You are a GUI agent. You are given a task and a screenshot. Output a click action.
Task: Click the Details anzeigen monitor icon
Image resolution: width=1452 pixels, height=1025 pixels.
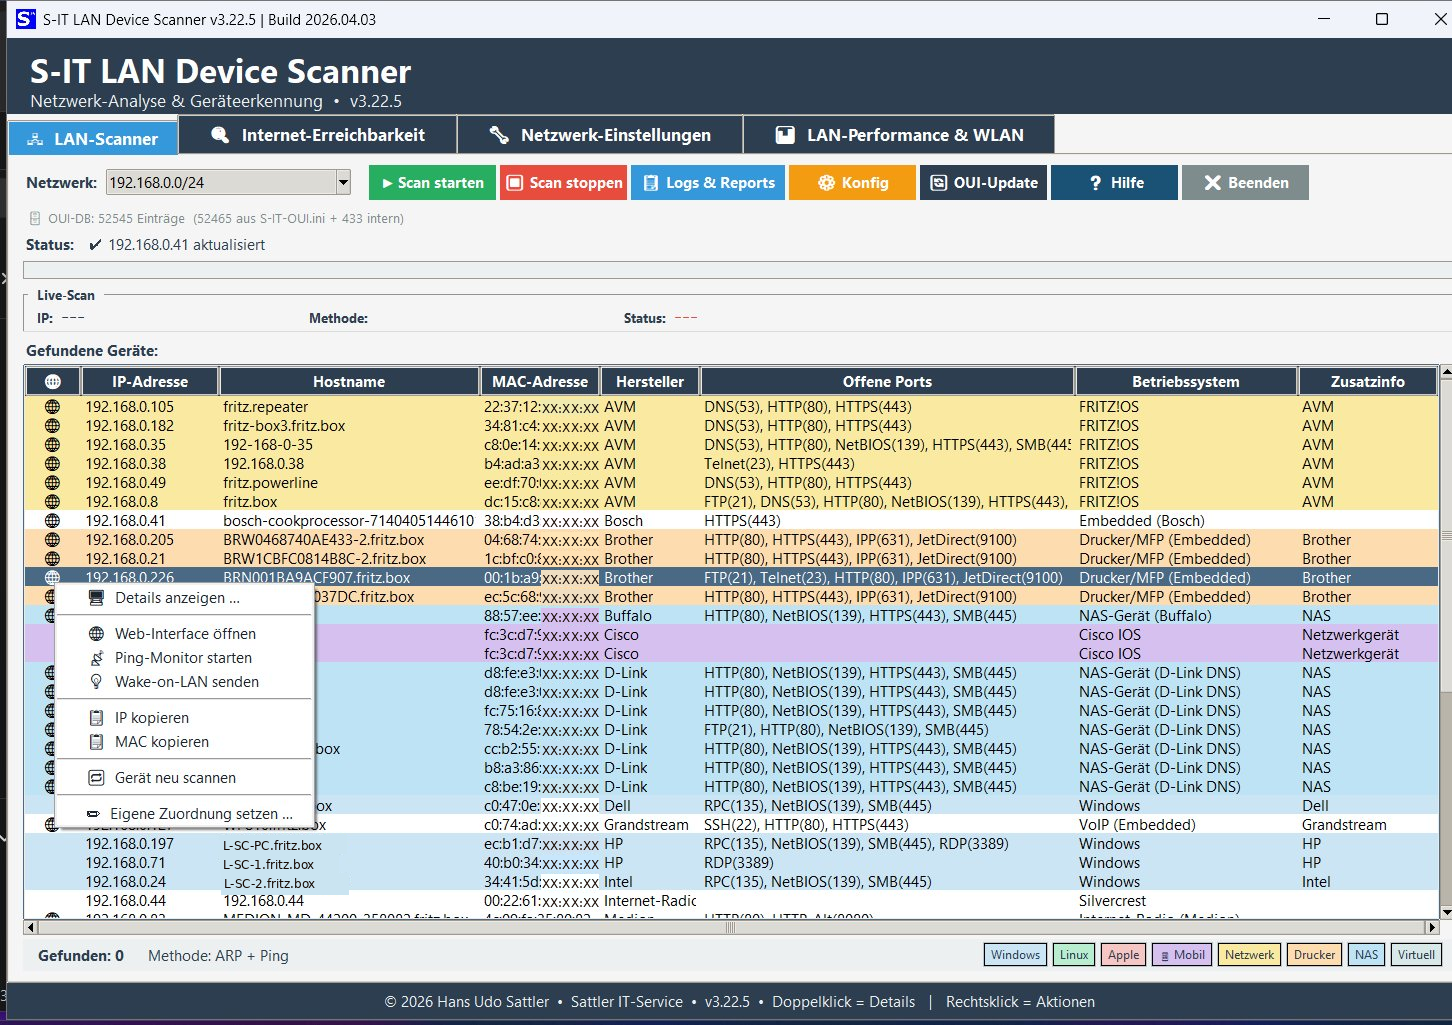pos(96,598)
